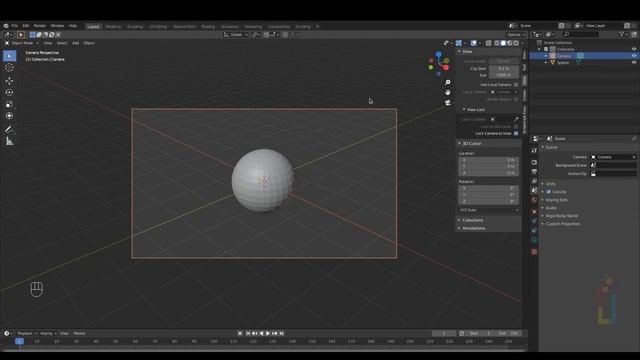Click the navigation gizmo Z axis

click(x=438, y=54)
